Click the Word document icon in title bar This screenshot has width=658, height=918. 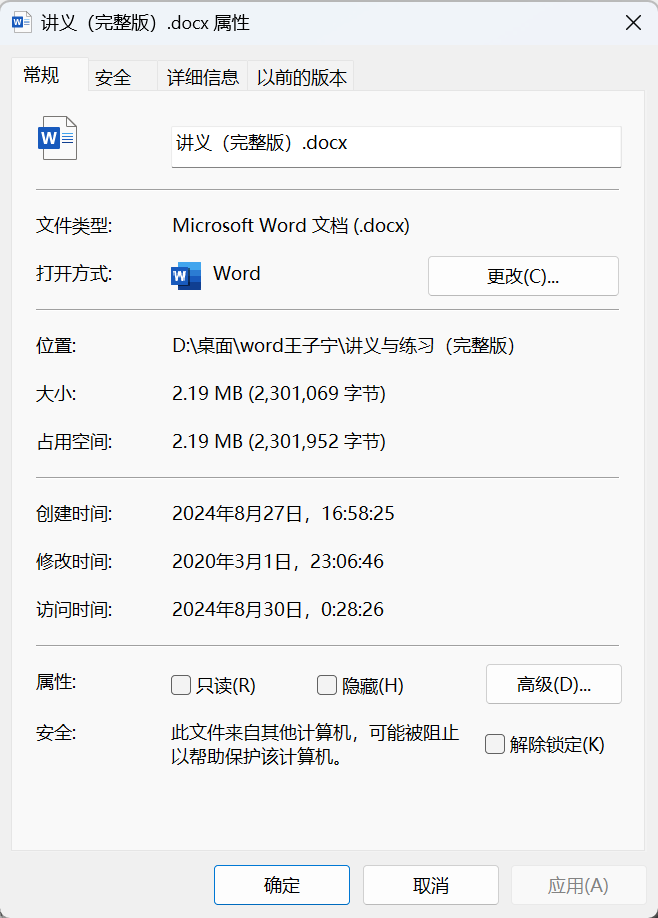[x=22, y=23]
